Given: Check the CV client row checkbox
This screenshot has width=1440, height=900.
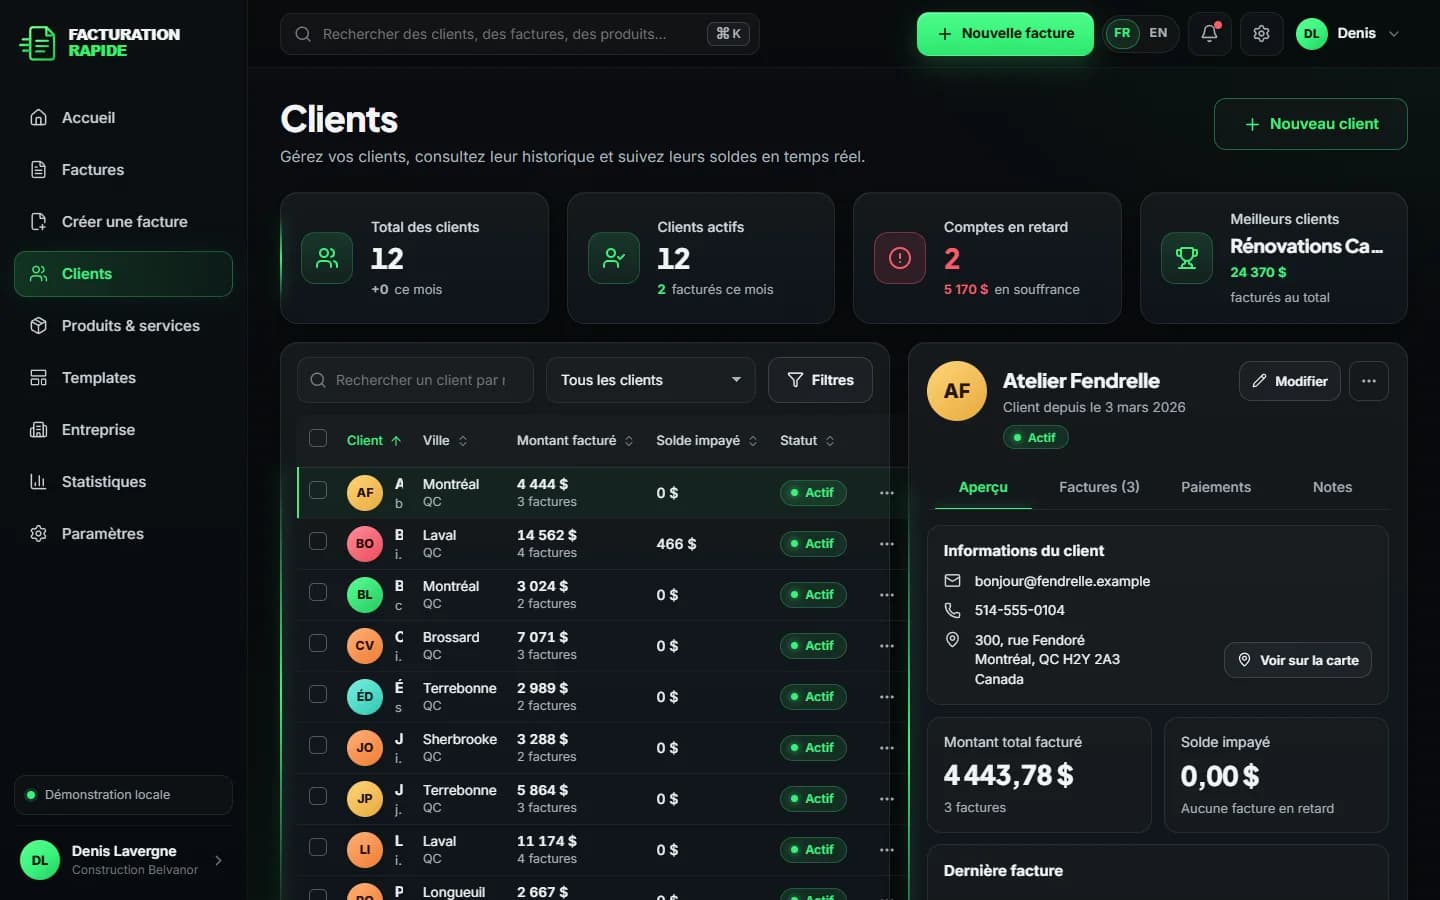Looking at the screenshot, I should pyautogui.click(x=318, y=643).
